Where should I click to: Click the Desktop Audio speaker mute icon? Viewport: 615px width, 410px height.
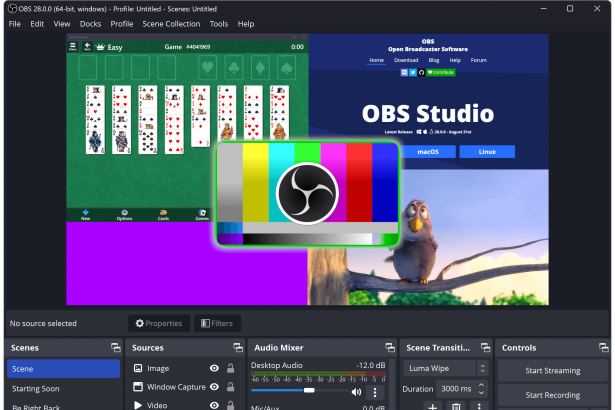(356, 392)
